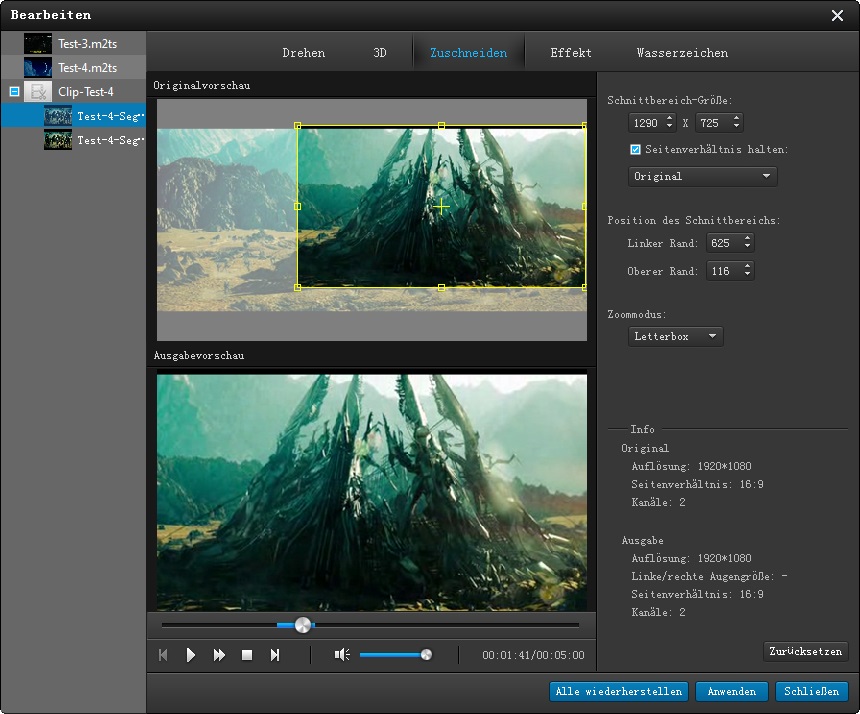860x714 pixels.
Task: Open the Effekt tab
Action: (571, 53)
